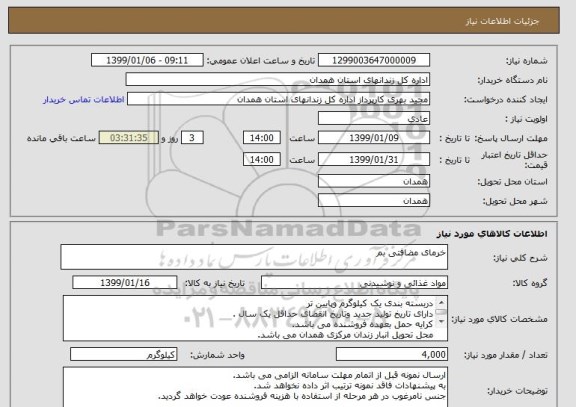Click the remaining days field showing 3

click(192, 138)
